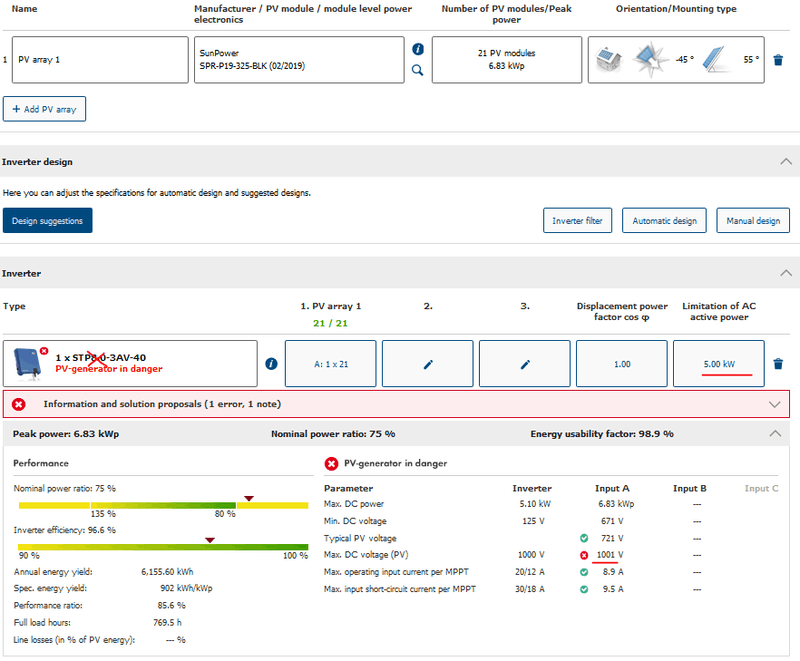The width and height of the screenshot is (800, 661).
Task: Click the info icon next to inverter type
Action: tap(271, 364)
